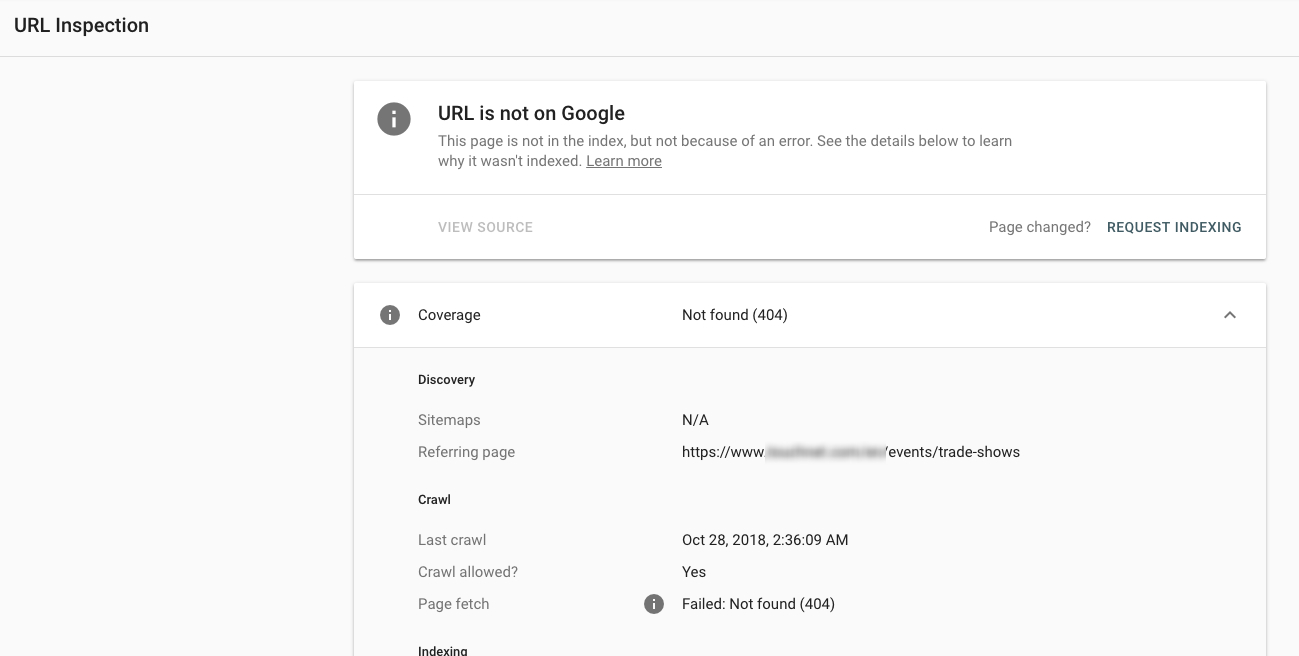Click the Failed: Not found (404) text
The height and width of the screenshot is (656, 1299).
point(758,604)
